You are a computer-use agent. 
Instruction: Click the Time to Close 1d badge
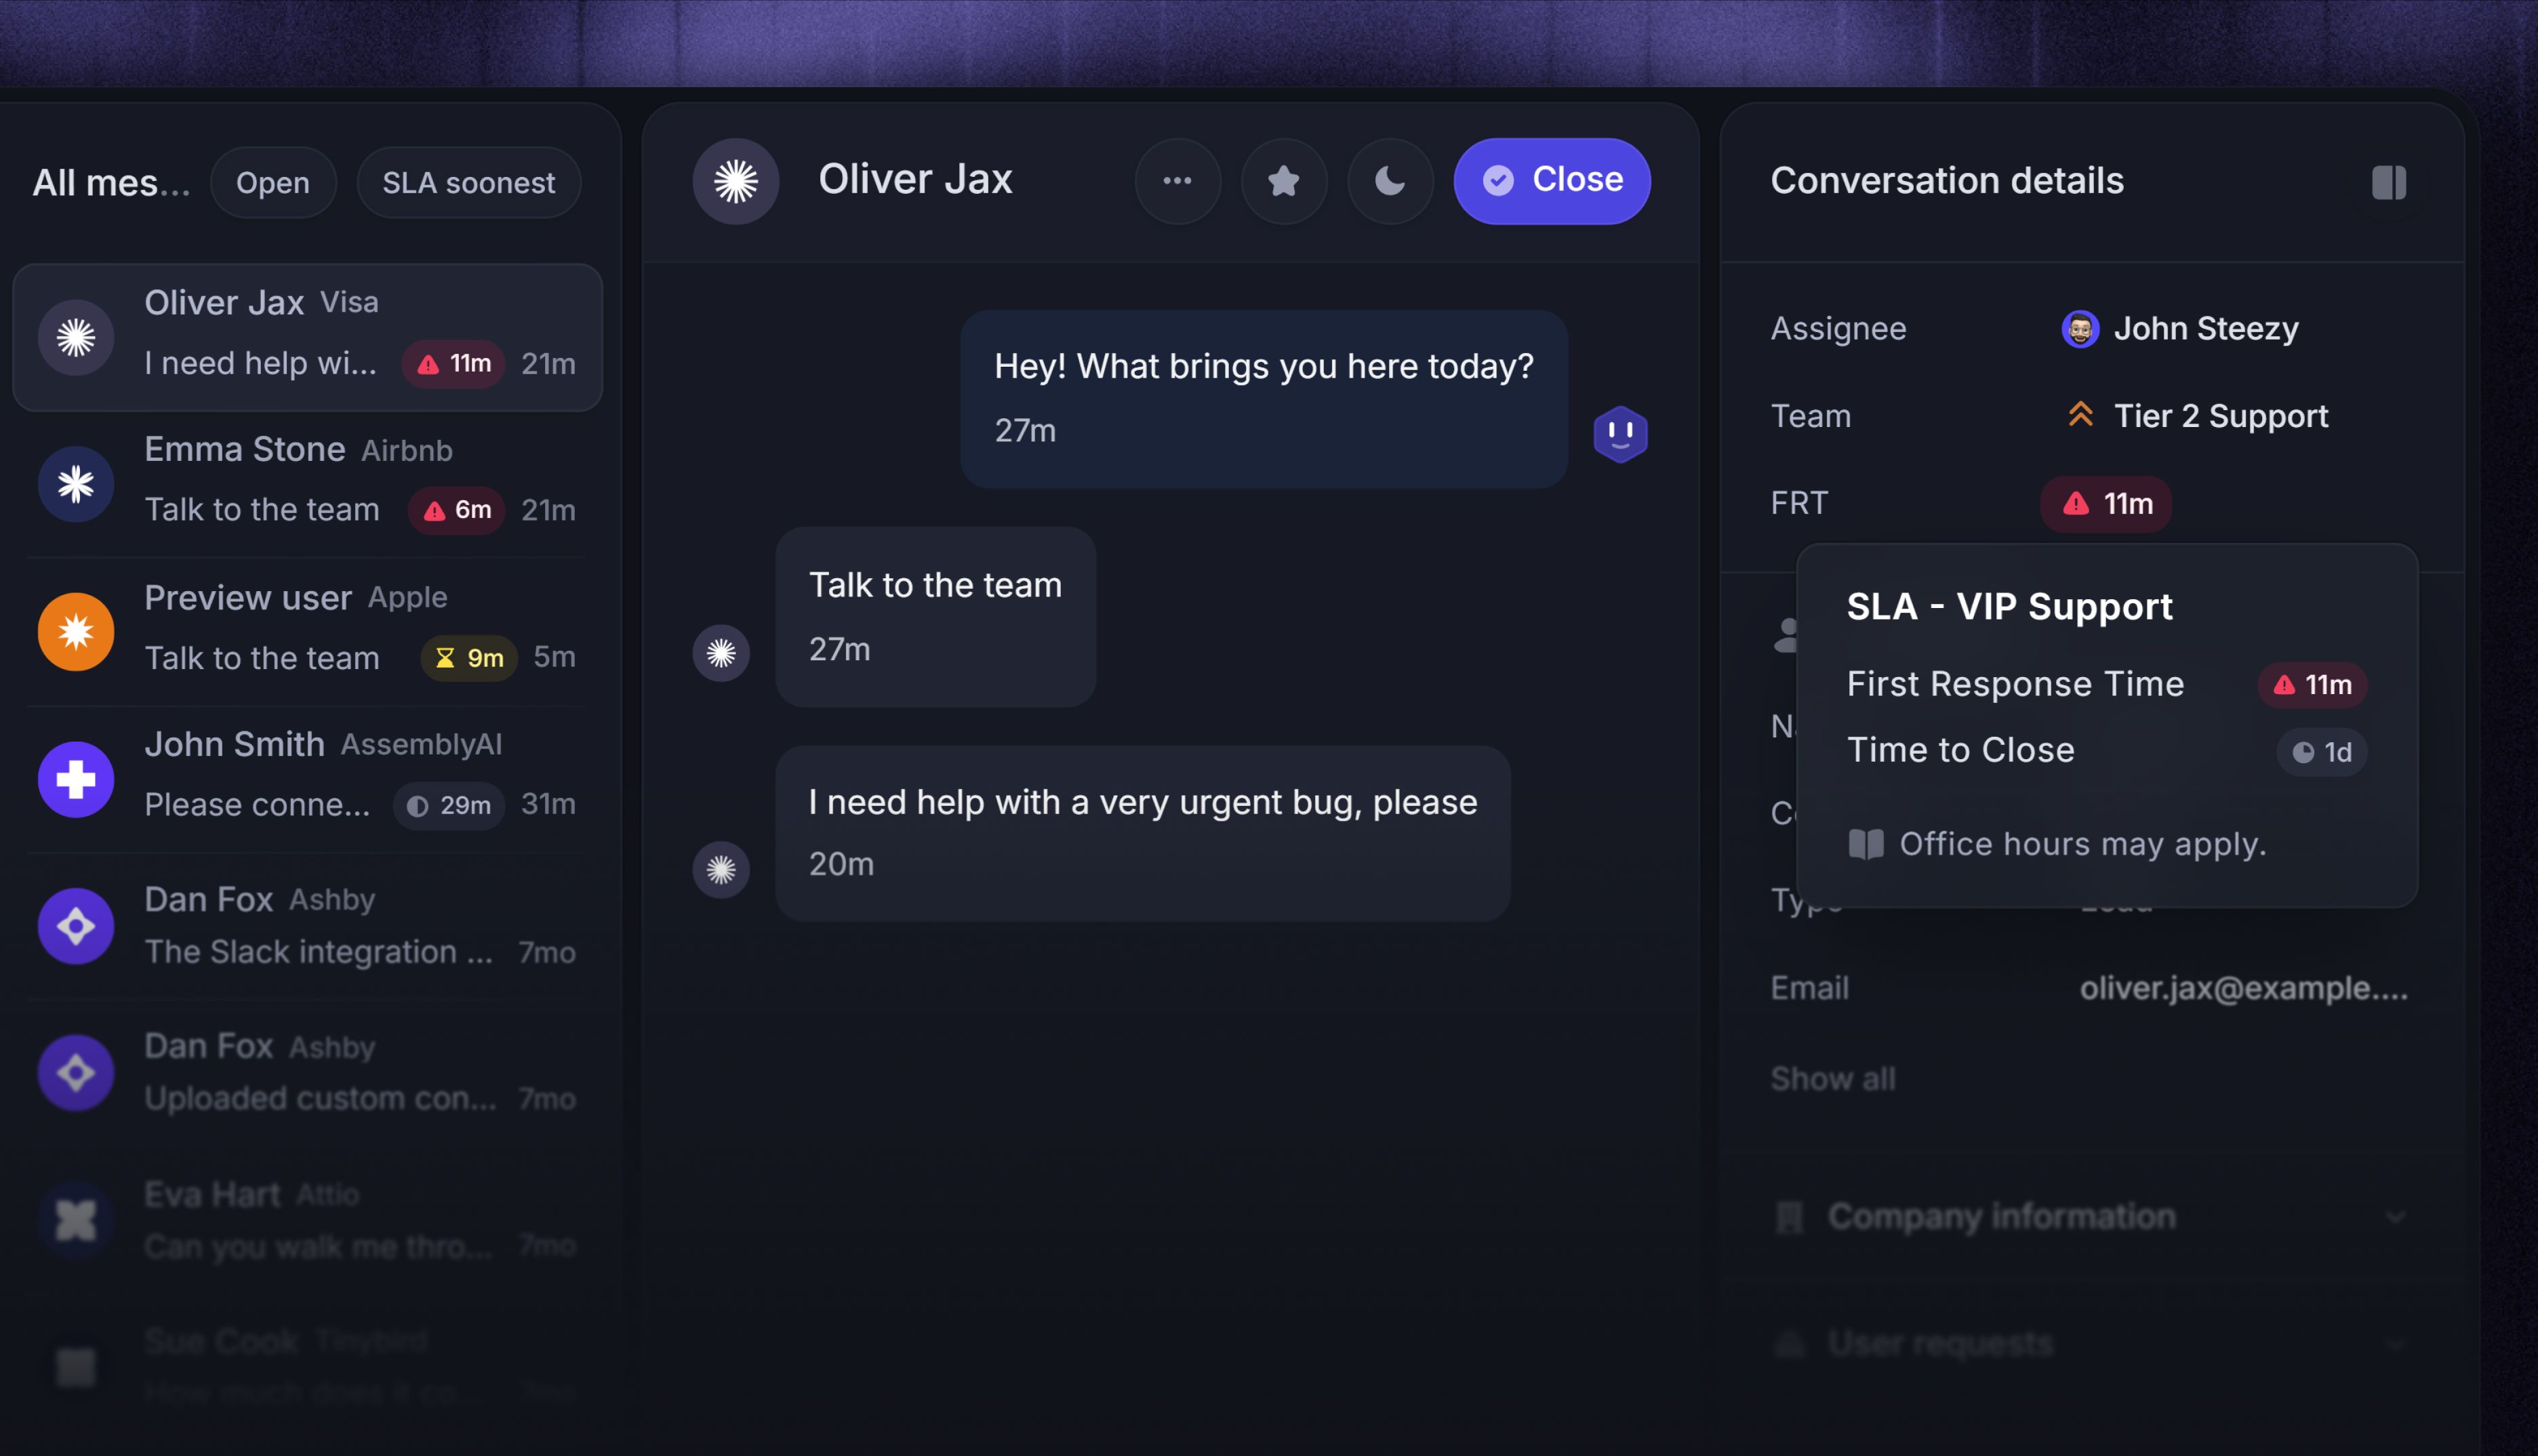[2321, 752]
